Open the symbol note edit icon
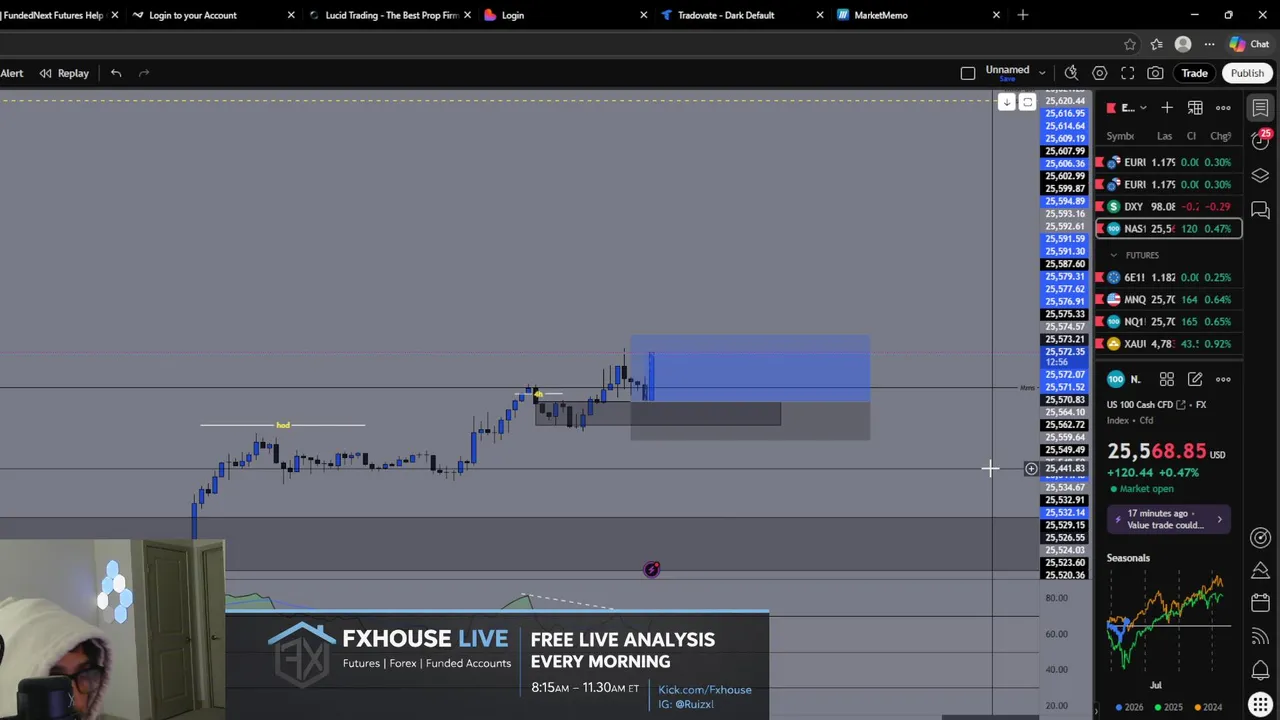This screenshot has width=1280, height=720. pos(1195,379)
